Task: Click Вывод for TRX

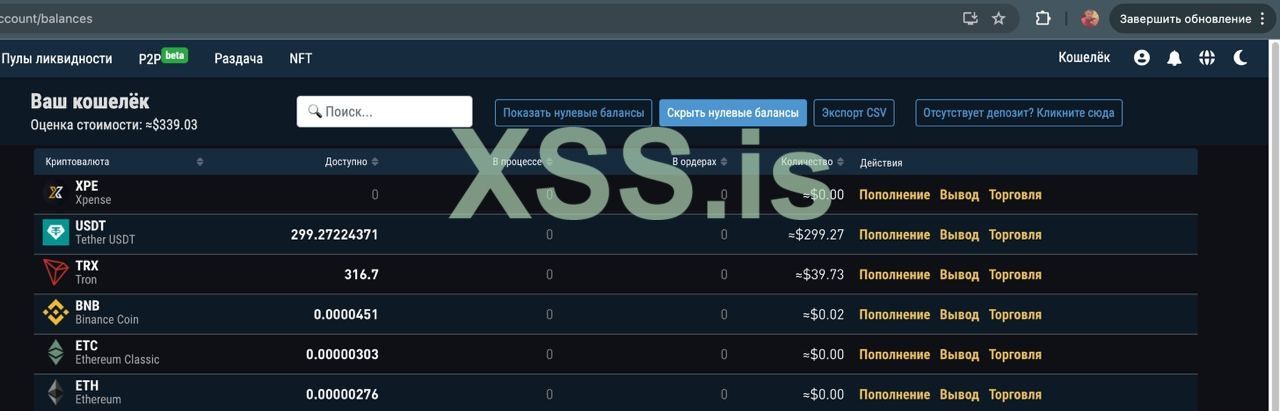Action: tap(959, 274)
